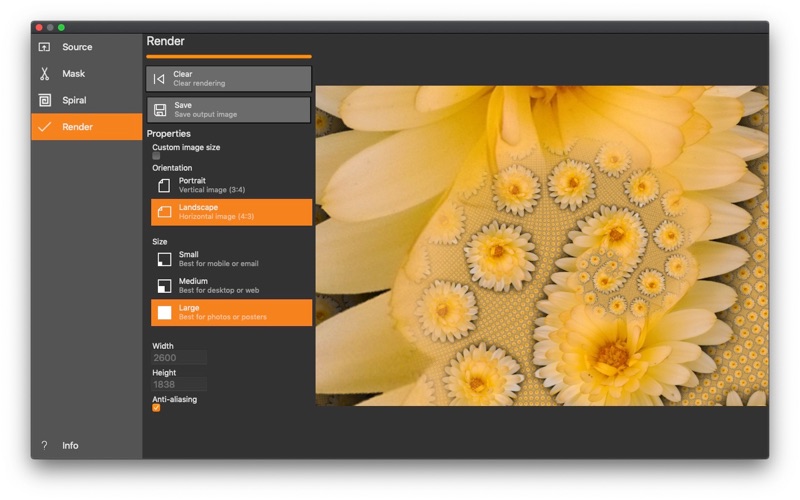This screenshot has height=500, width=800.
Task: Click the green zoom window button
Action: coord(61,28)
